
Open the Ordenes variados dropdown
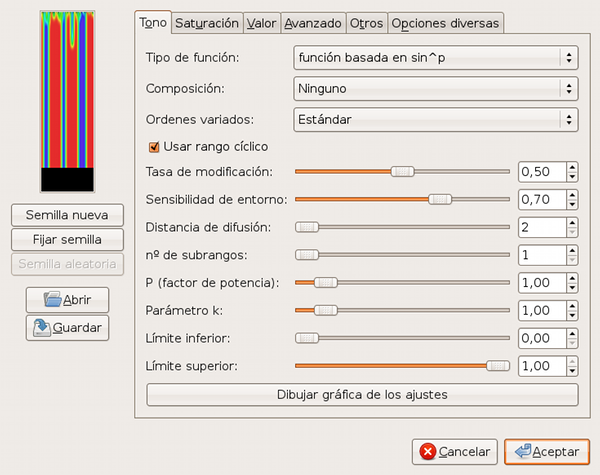(x=436, y=120)
